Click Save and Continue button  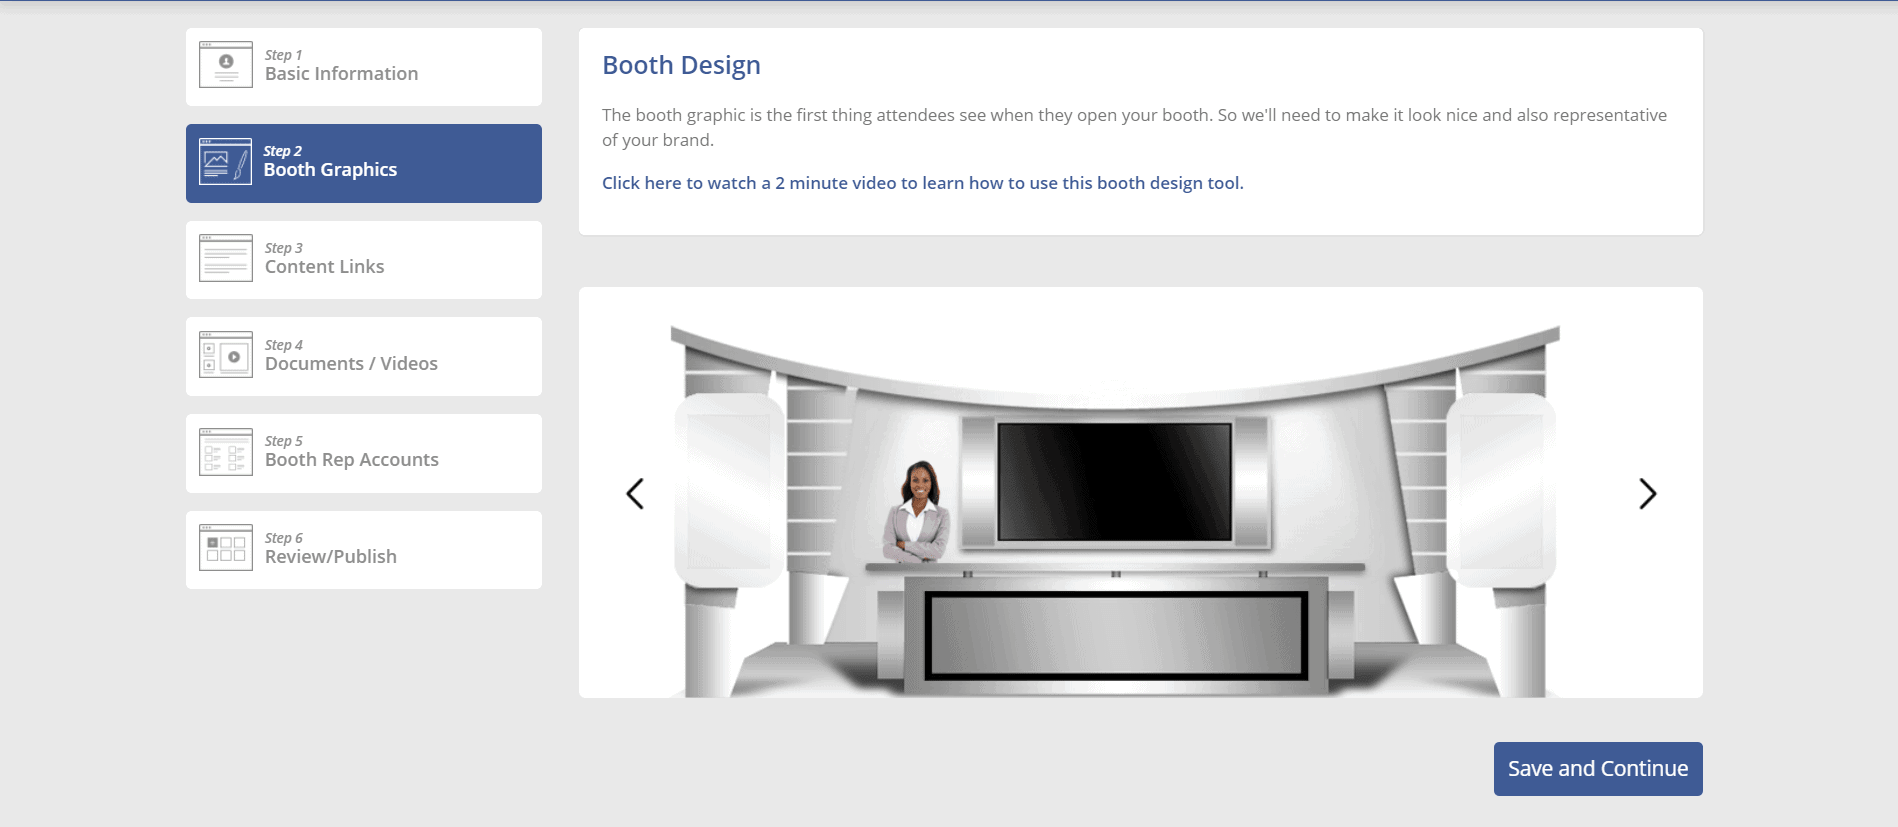click(1598, 769)
